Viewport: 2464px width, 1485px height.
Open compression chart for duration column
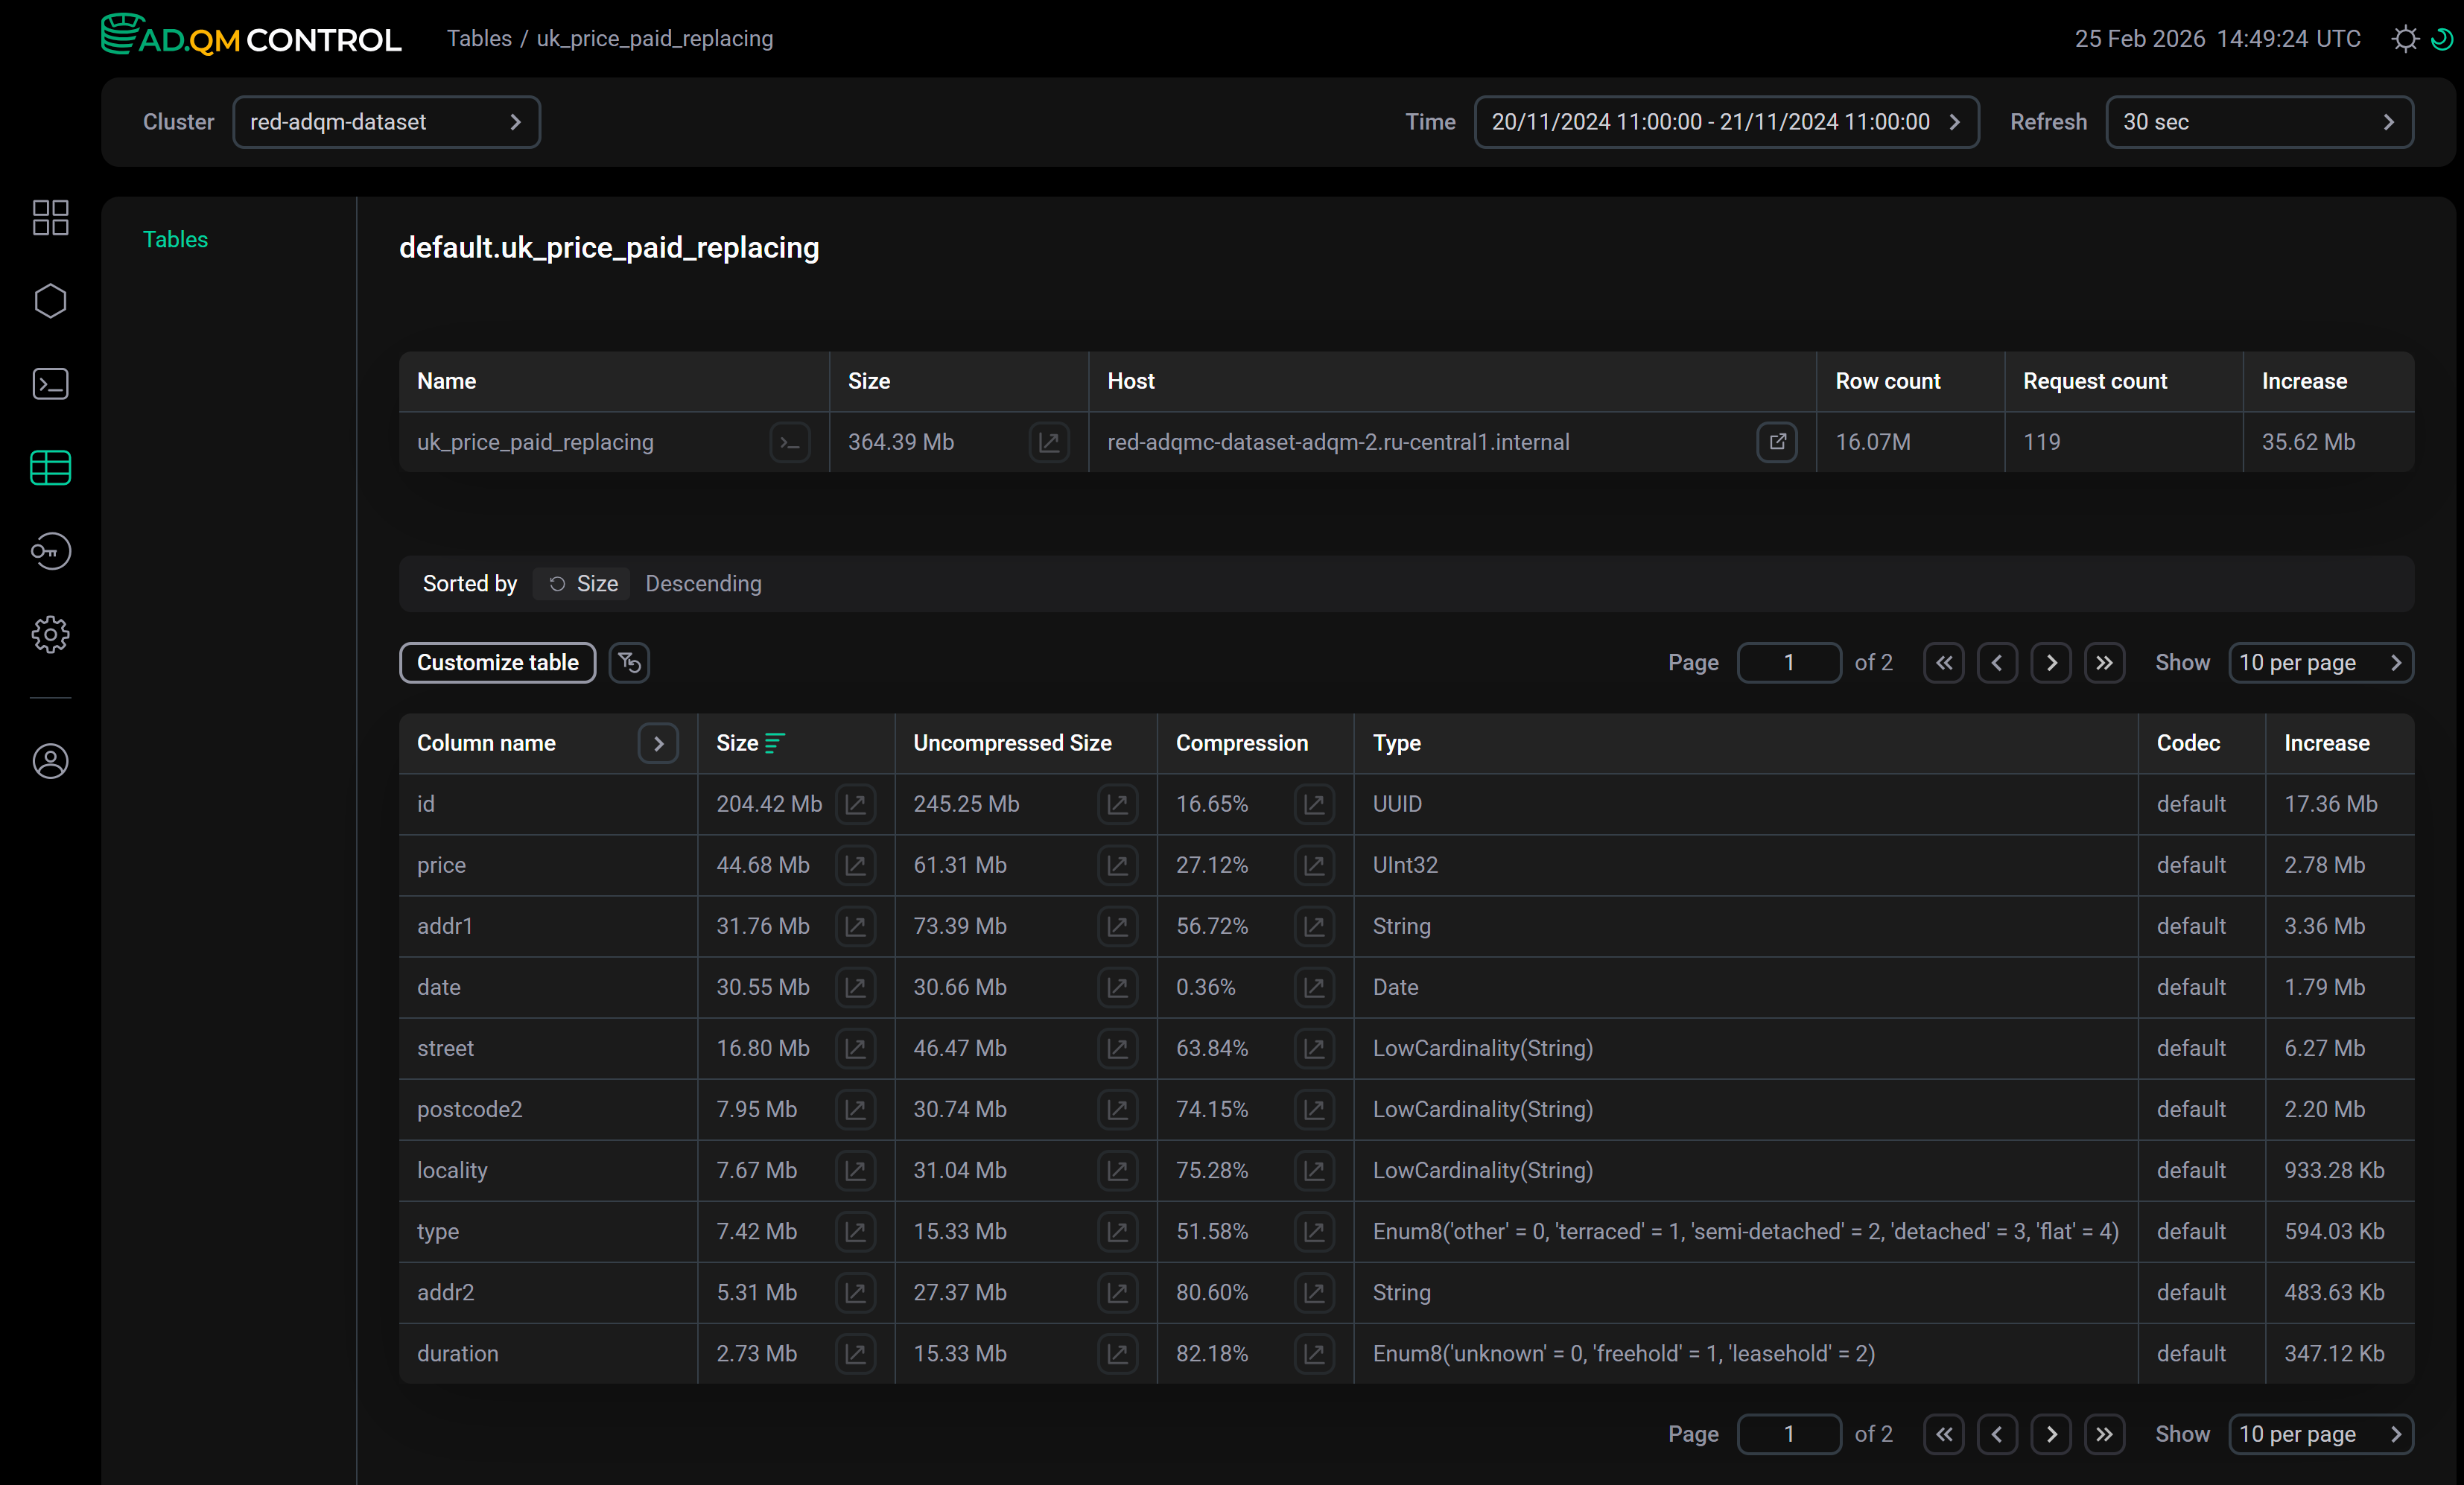[x=1314, y=1353]
